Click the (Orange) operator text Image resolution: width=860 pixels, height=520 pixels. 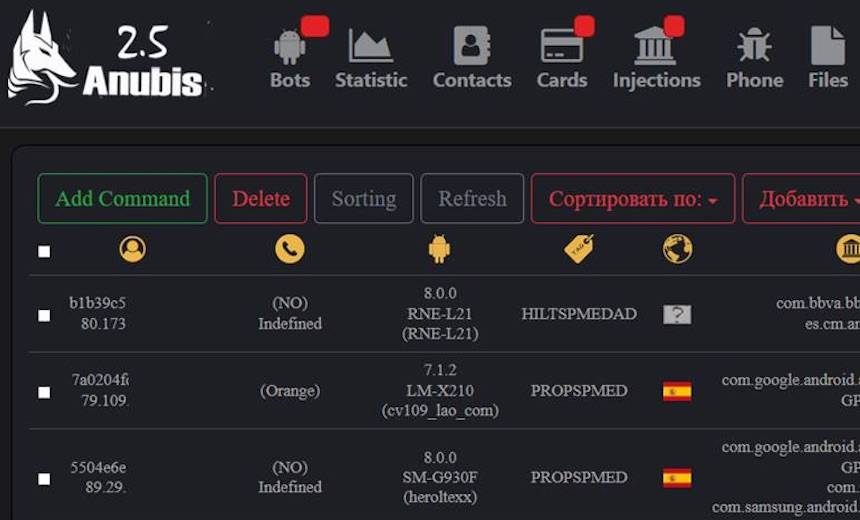[290, 391]
